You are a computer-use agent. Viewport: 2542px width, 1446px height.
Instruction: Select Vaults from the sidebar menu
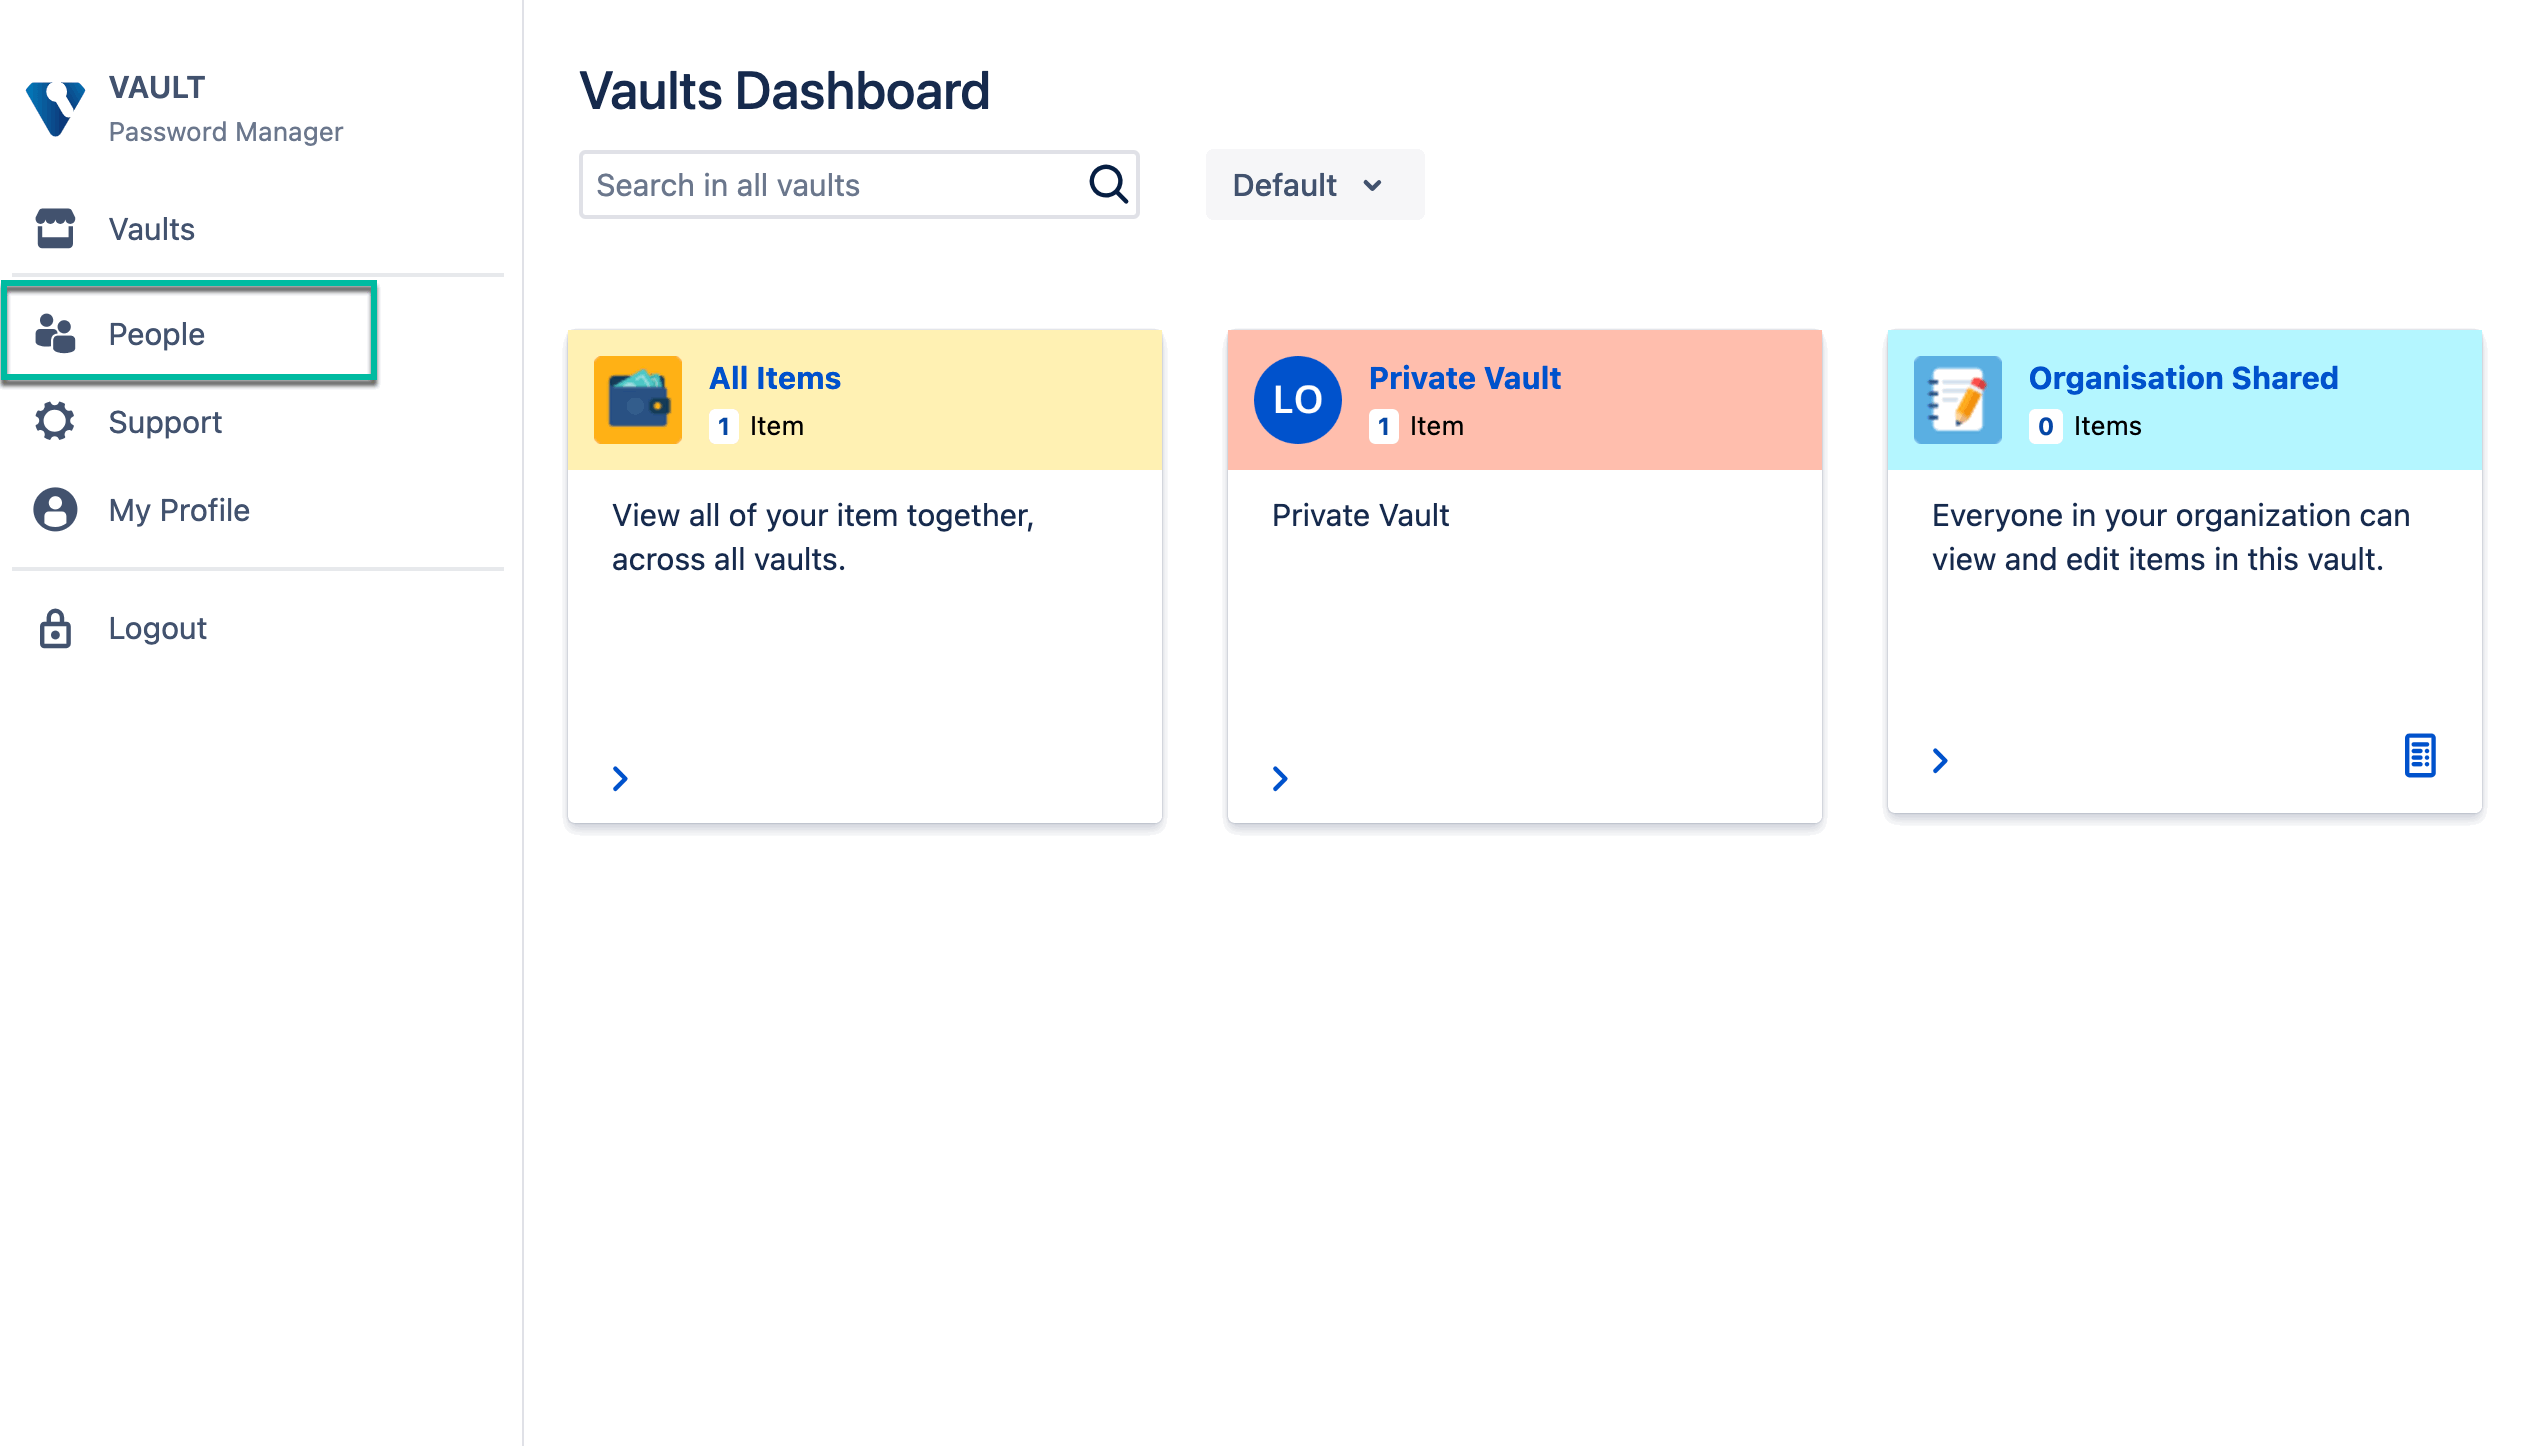151,229
